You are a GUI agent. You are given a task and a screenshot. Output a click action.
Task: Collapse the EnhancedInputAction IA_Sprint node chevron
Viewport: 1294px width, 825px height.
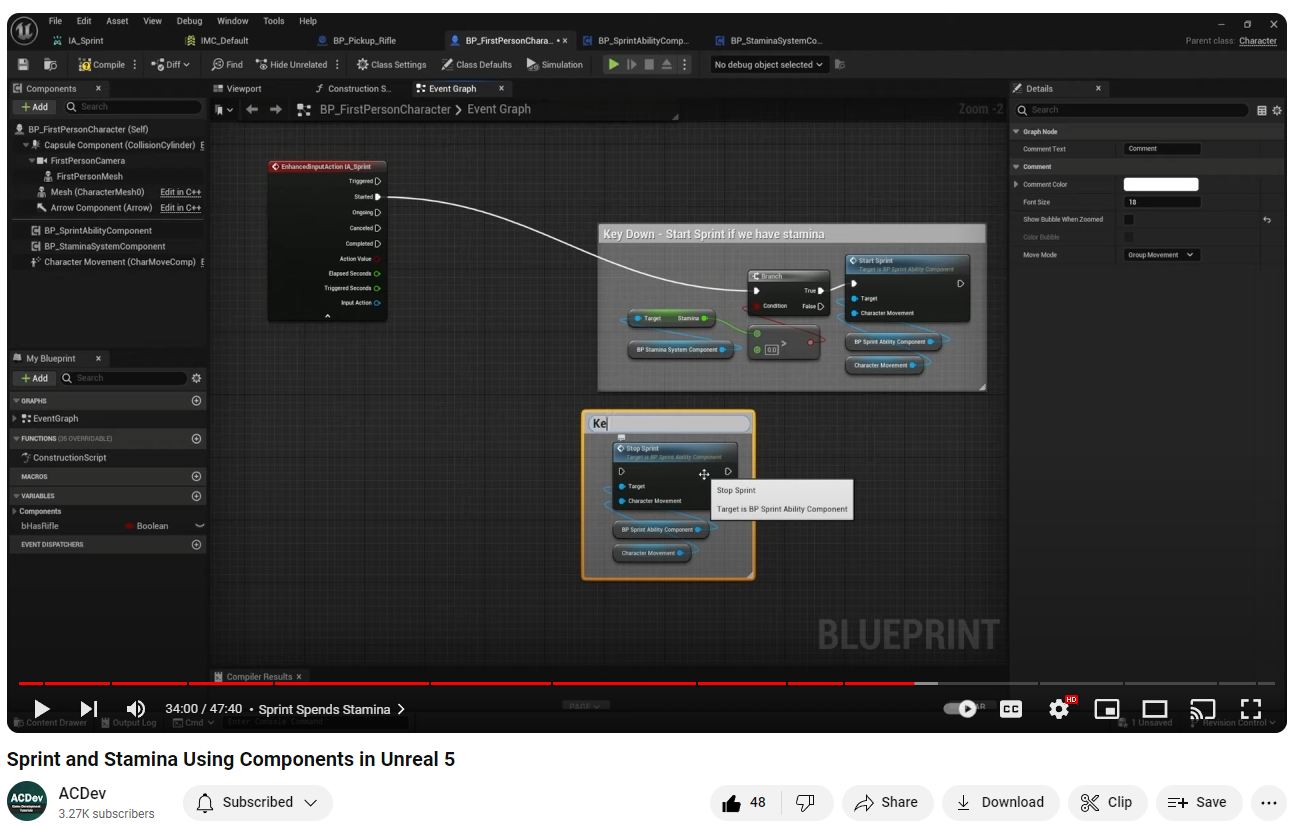click(327, 316)
